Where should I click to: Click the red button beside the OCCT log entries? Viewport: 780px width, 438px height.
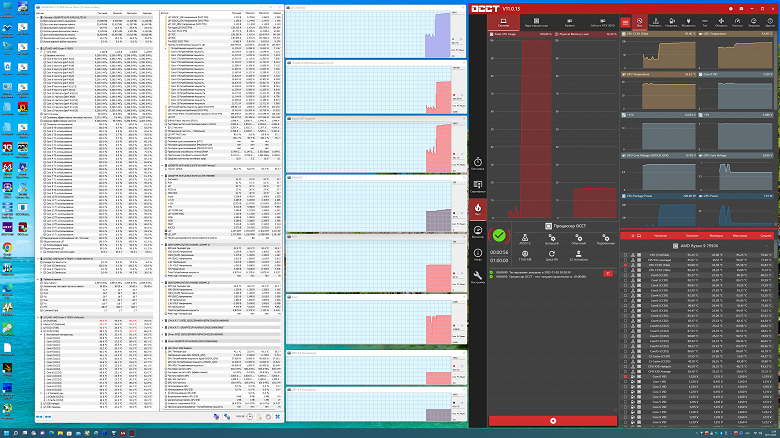tap(608, 273)
